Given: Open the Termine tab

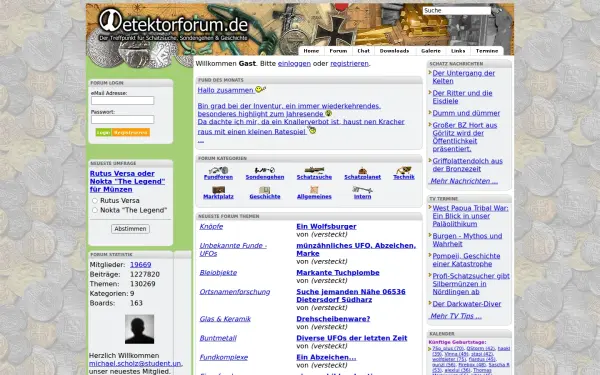Looking at the screenshot, I should tap(487, 51).
